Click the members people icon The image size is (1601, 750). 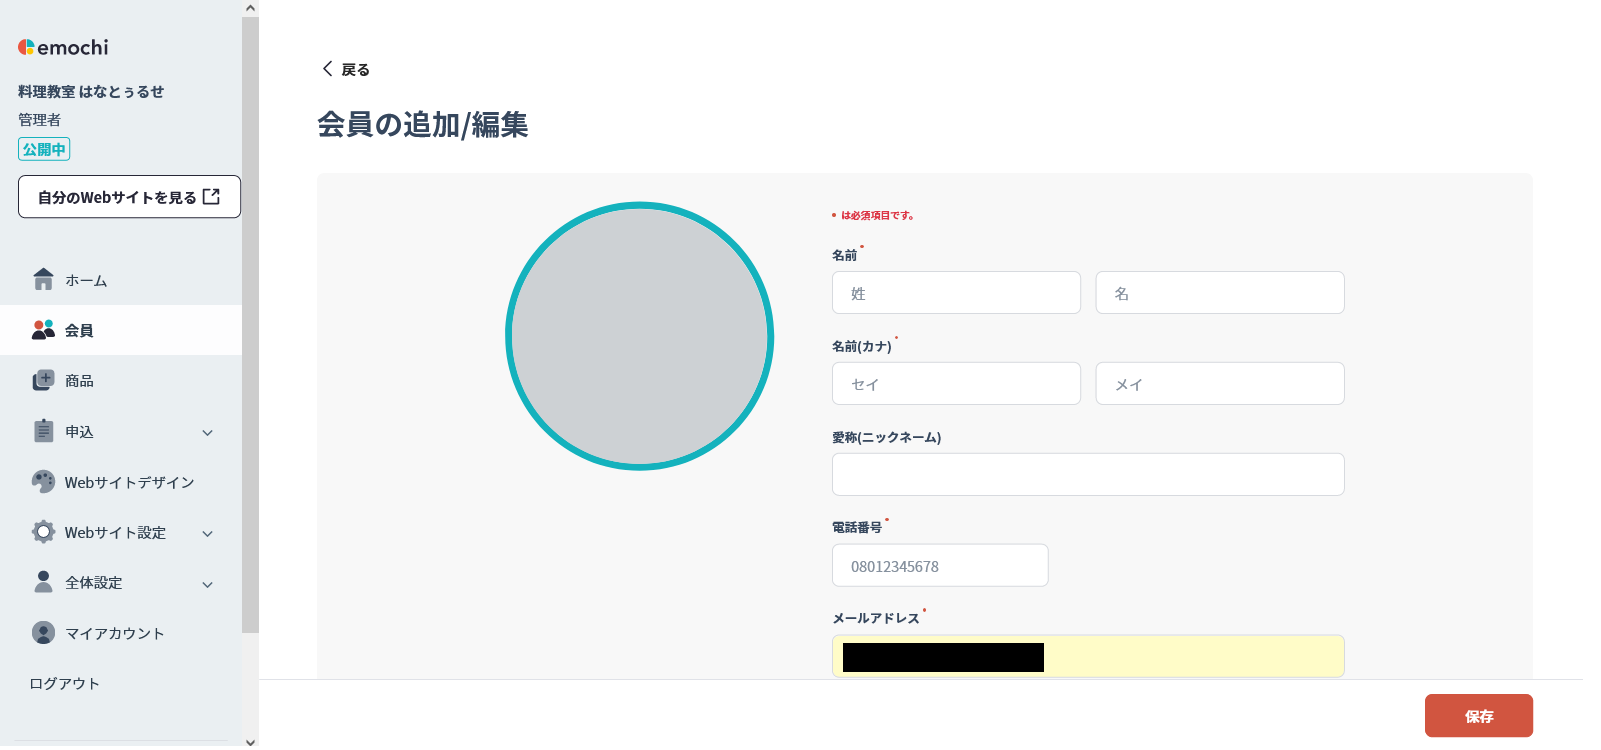pyautogui.click(x=43, y=330)
